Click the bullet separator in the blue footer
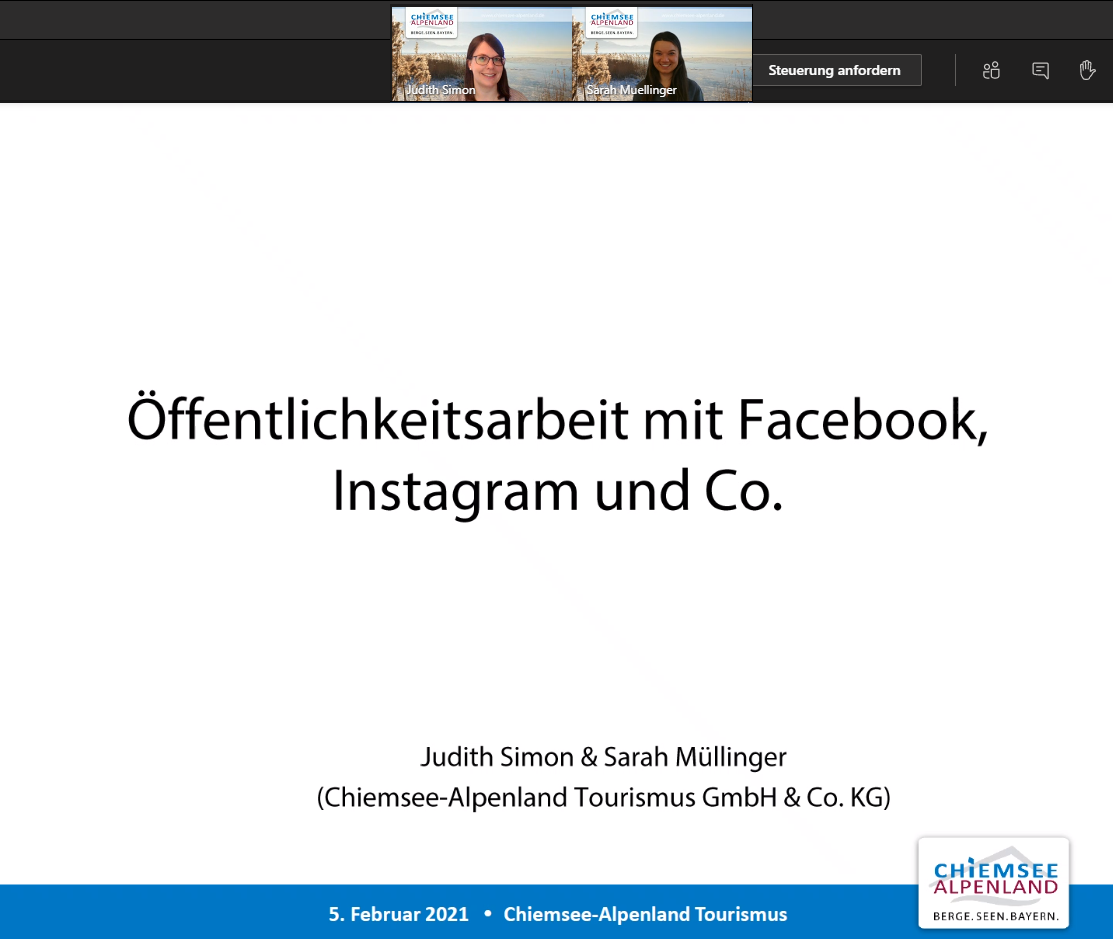Viewport: 1113px width, 939px height. (x=487, y=914)
